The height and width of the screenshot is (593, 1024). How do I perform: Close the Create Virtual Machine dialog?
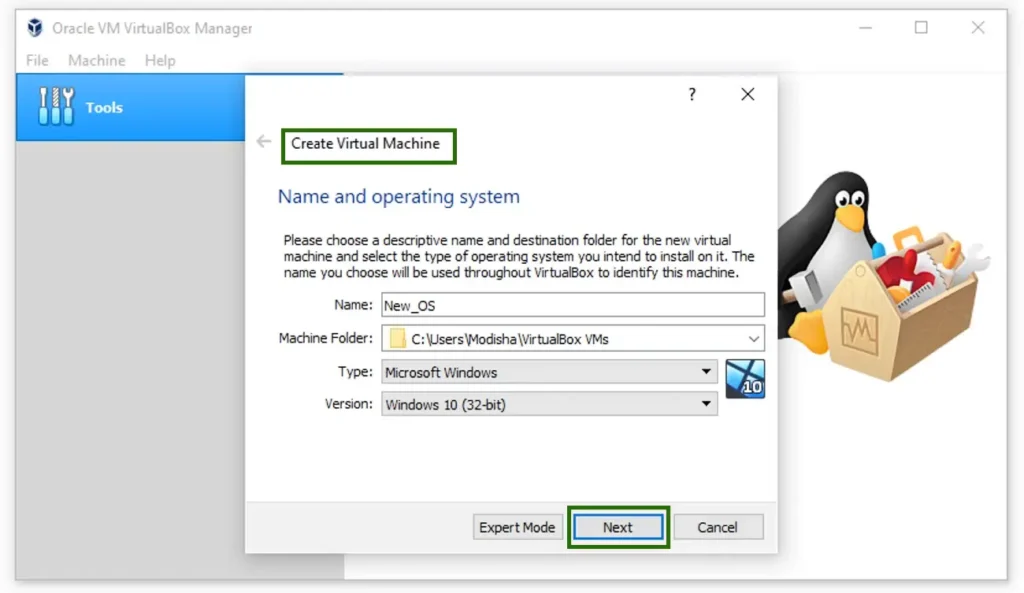[x=748, y=94]
